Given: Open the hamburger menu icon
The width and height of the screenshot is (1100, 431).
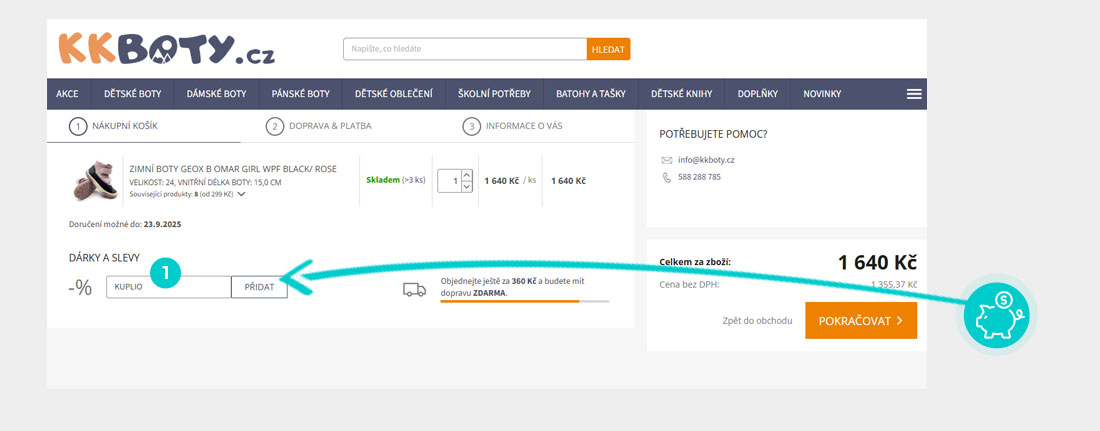Looking at the screenshot, I should click(x=913, y=94).
